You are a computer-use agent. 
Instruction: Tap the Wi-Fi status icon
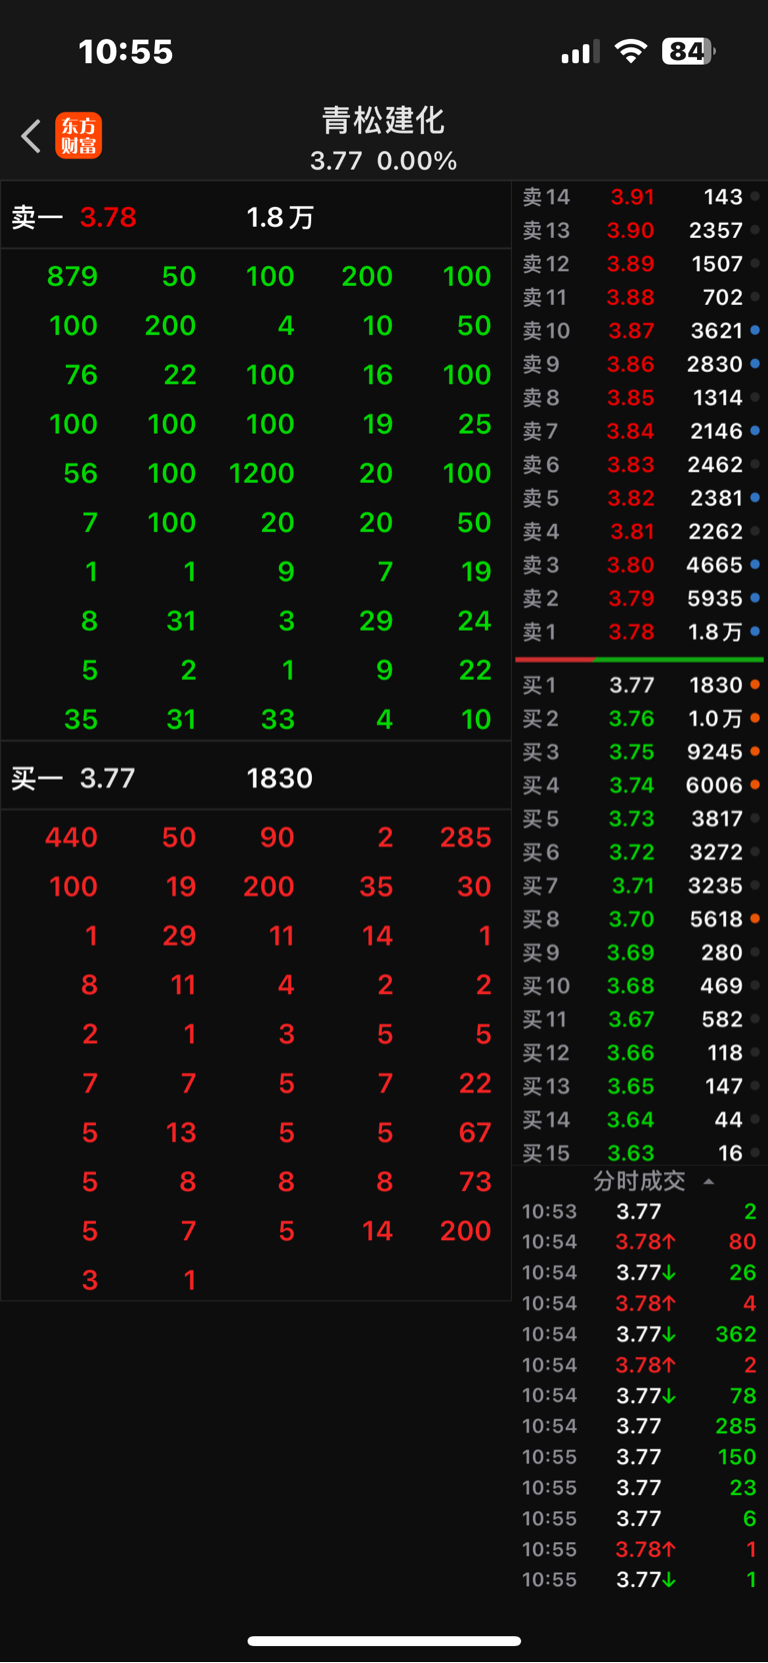(x=630, y=51)
